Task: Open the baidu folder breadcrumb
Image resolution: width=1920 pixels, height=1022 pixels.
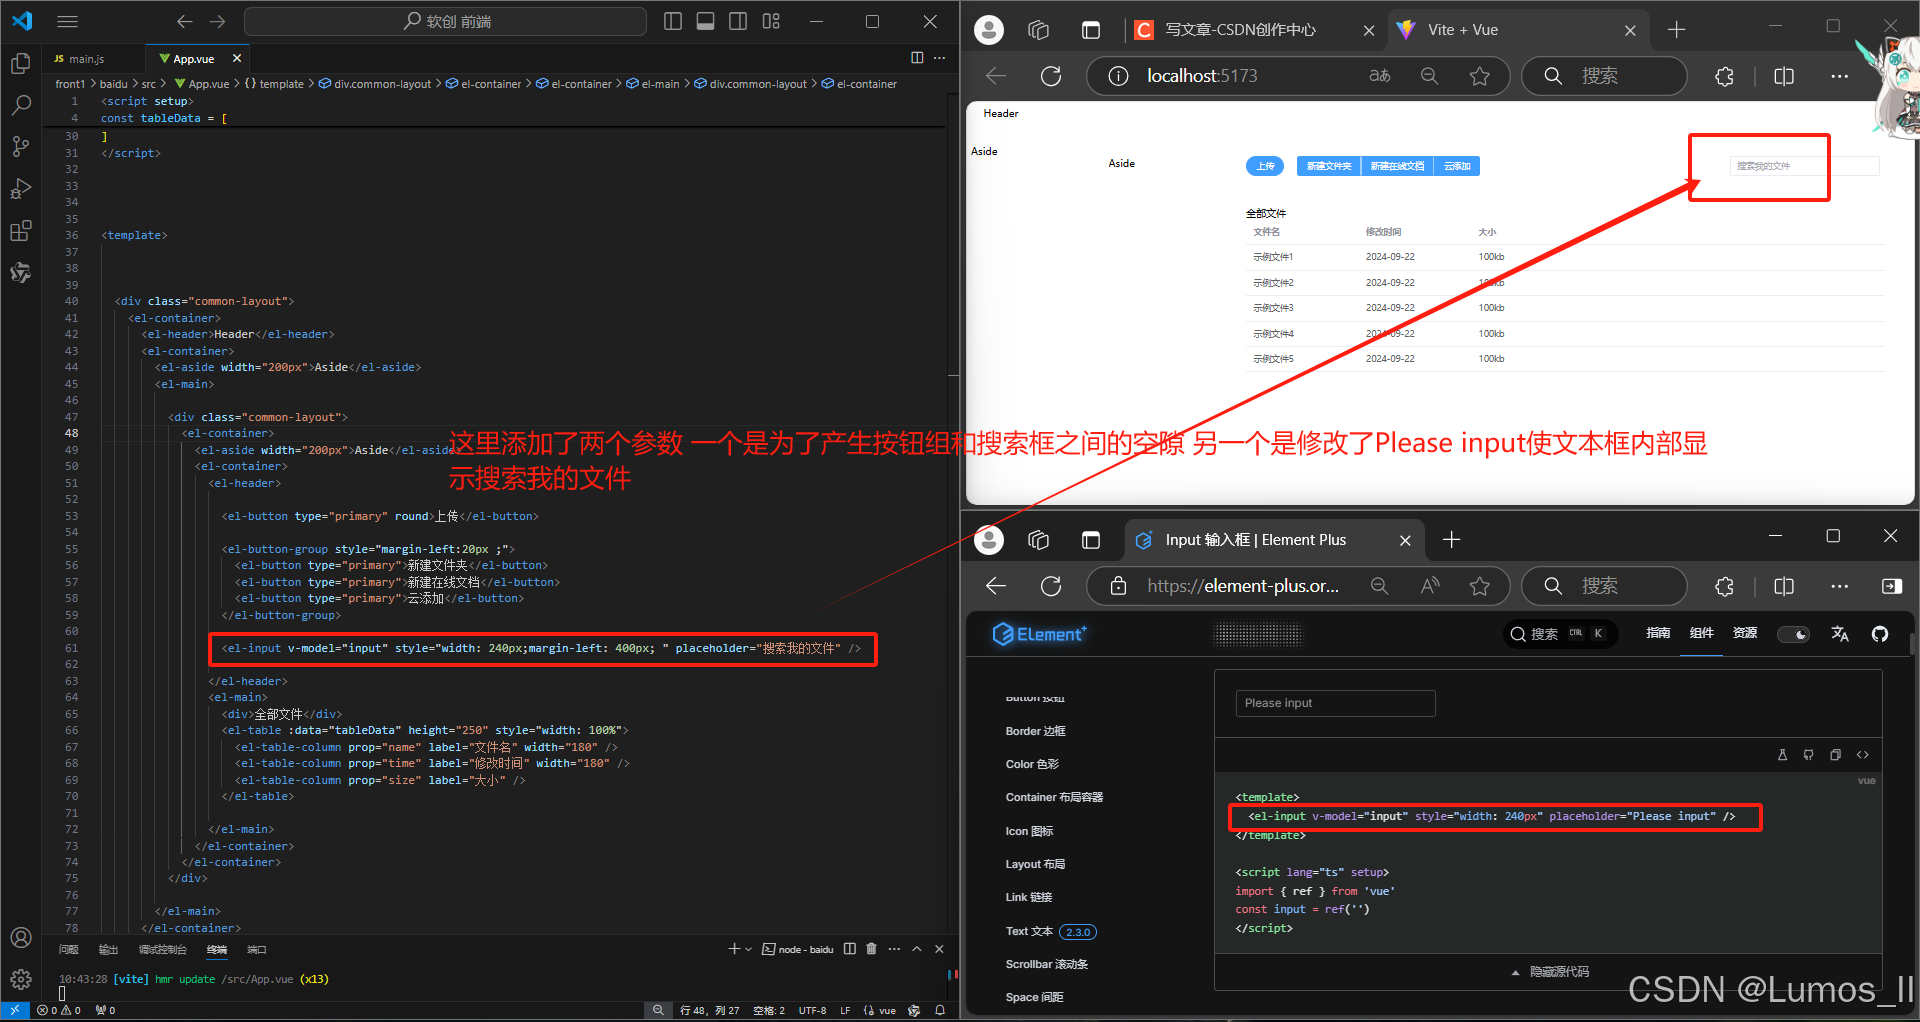Action: point(113,84)
